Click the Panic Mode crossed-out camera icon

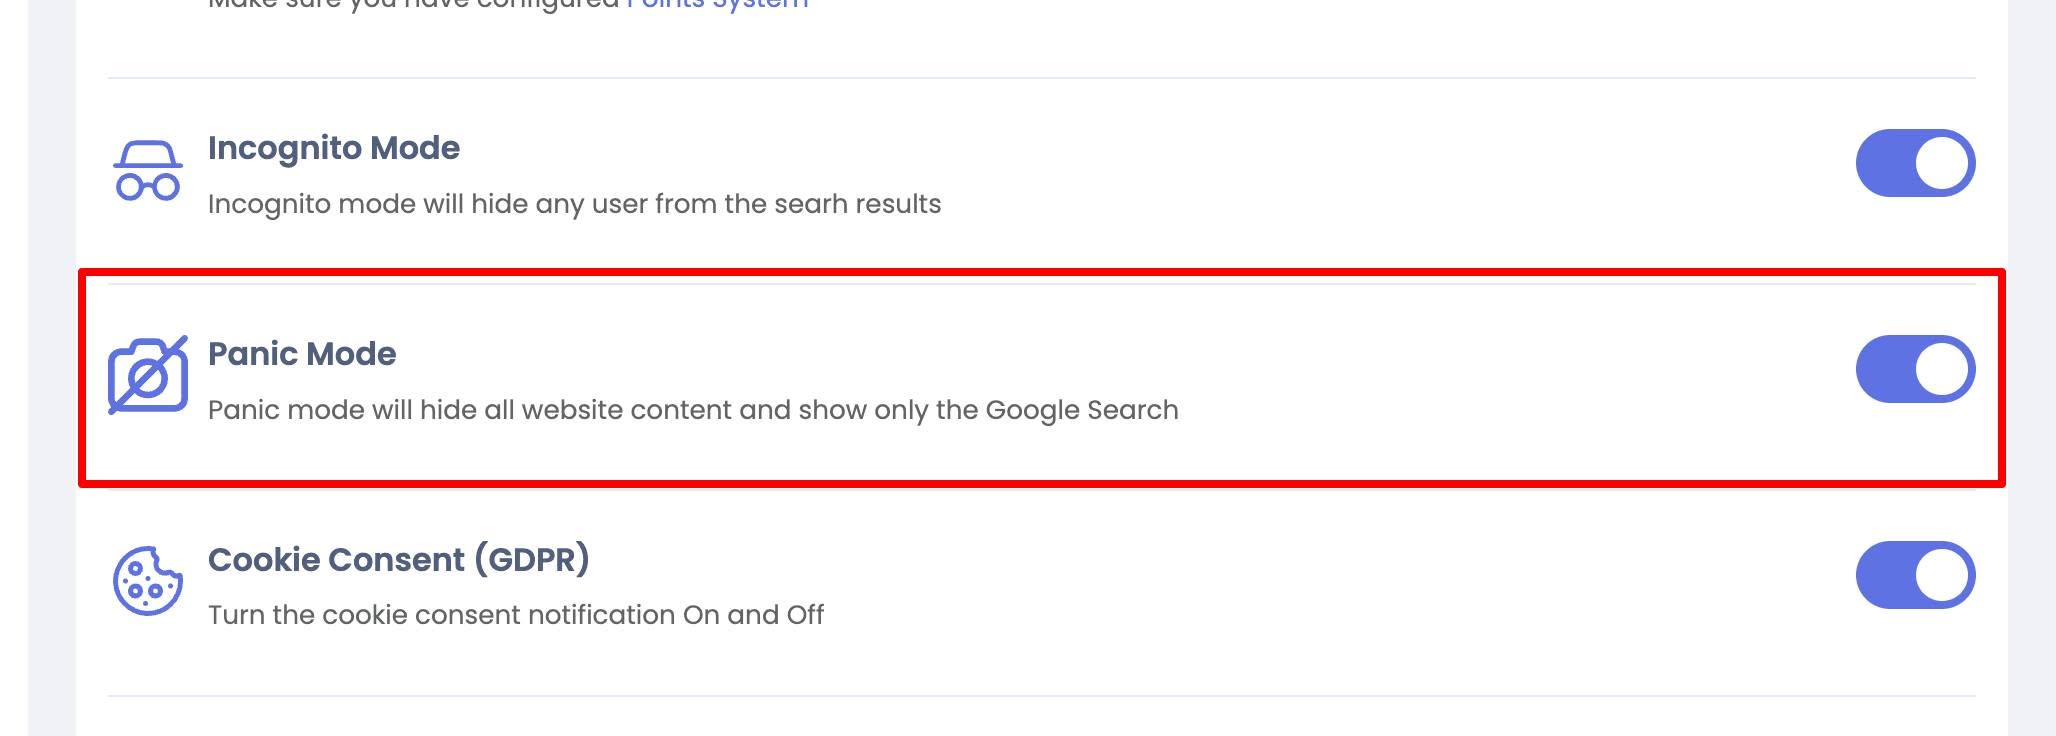(148, 375)
